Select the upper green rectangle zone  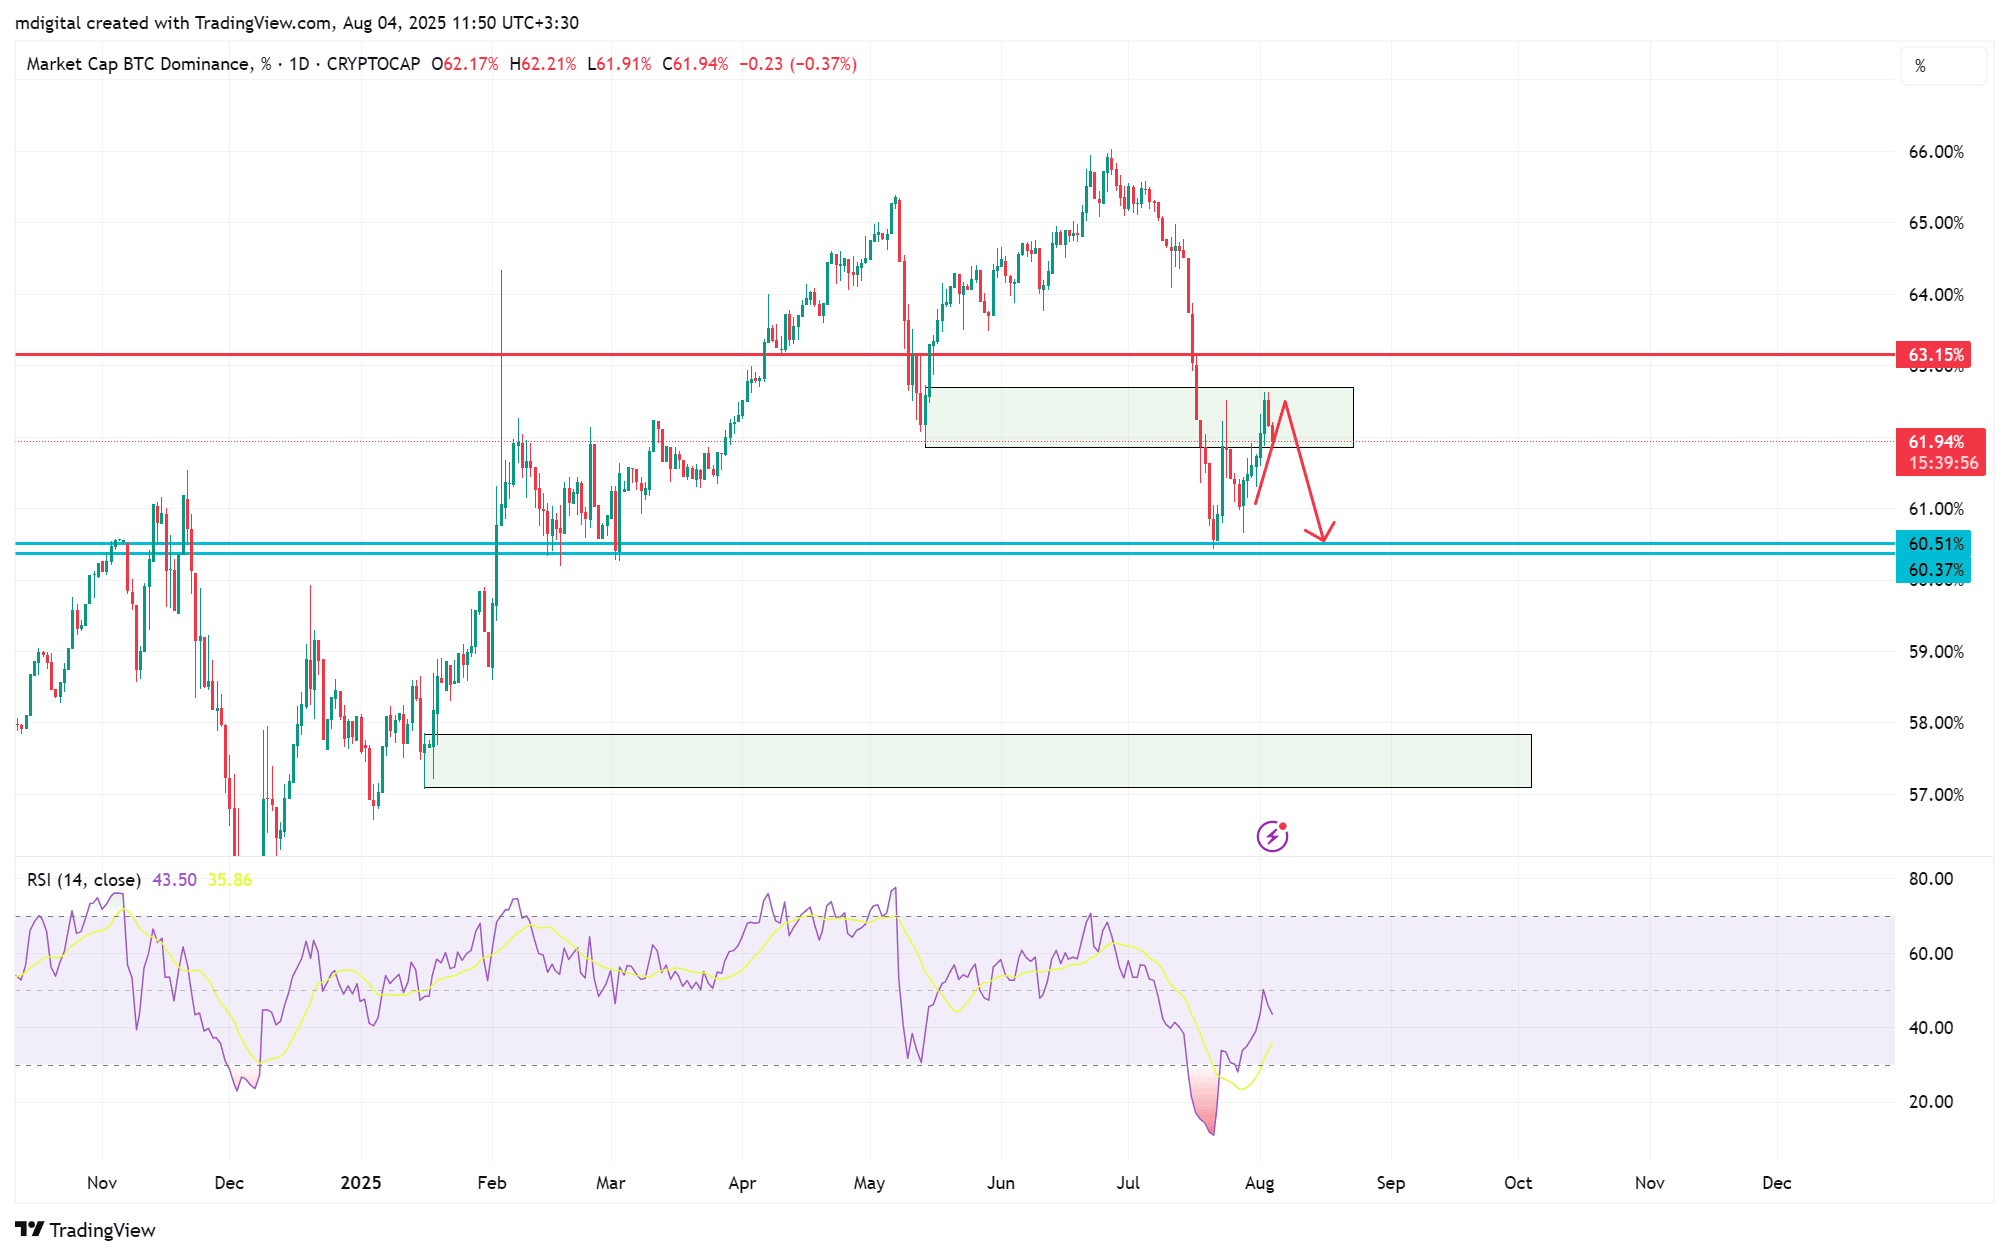point(1139,417)
